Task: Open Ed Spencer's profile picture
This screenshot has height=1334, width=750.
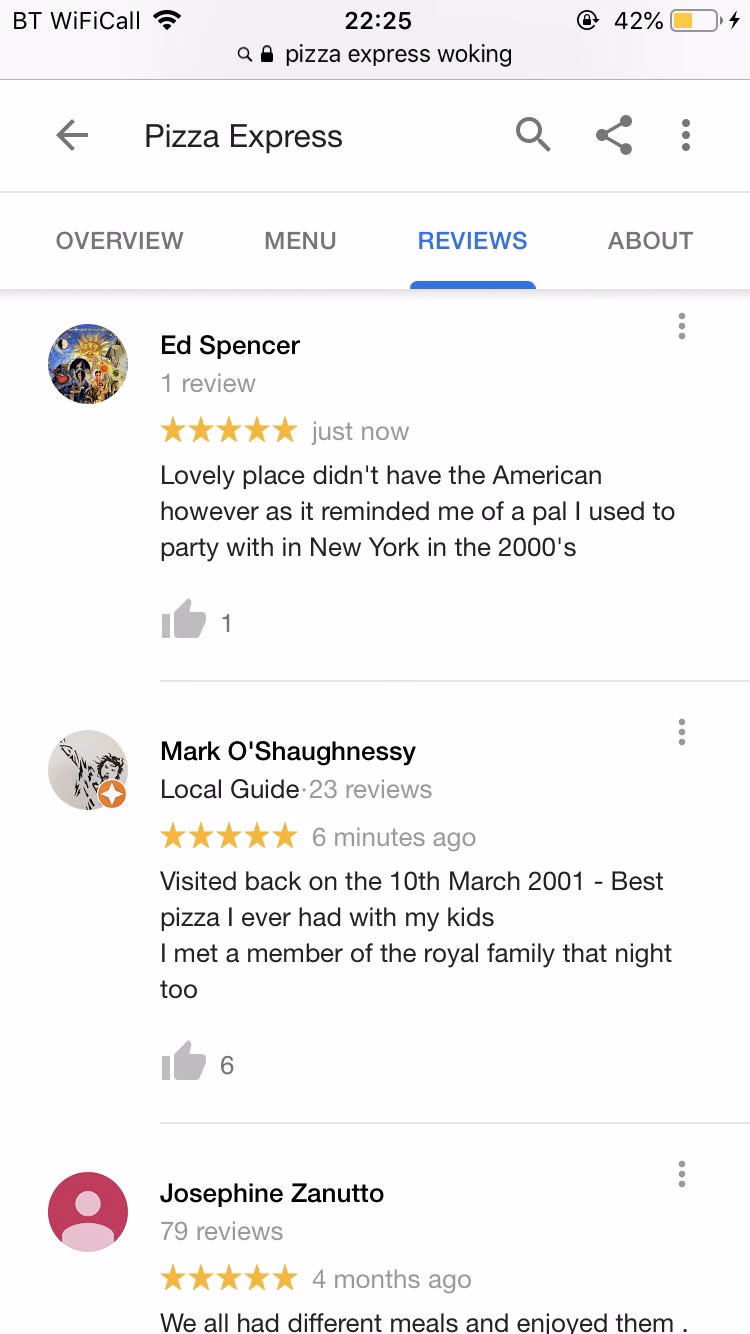Action: click(88, 364)
